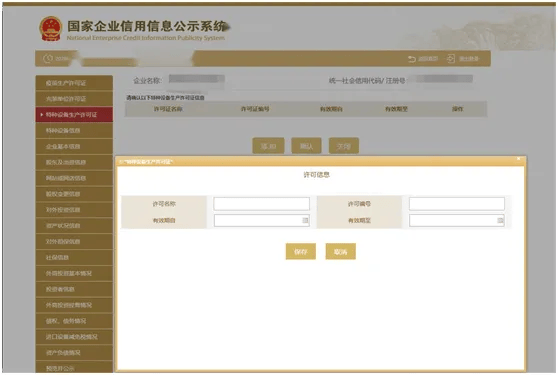Click the 取消 button in the dialog
The image size is (558, 375).
[x=340, y=252]
